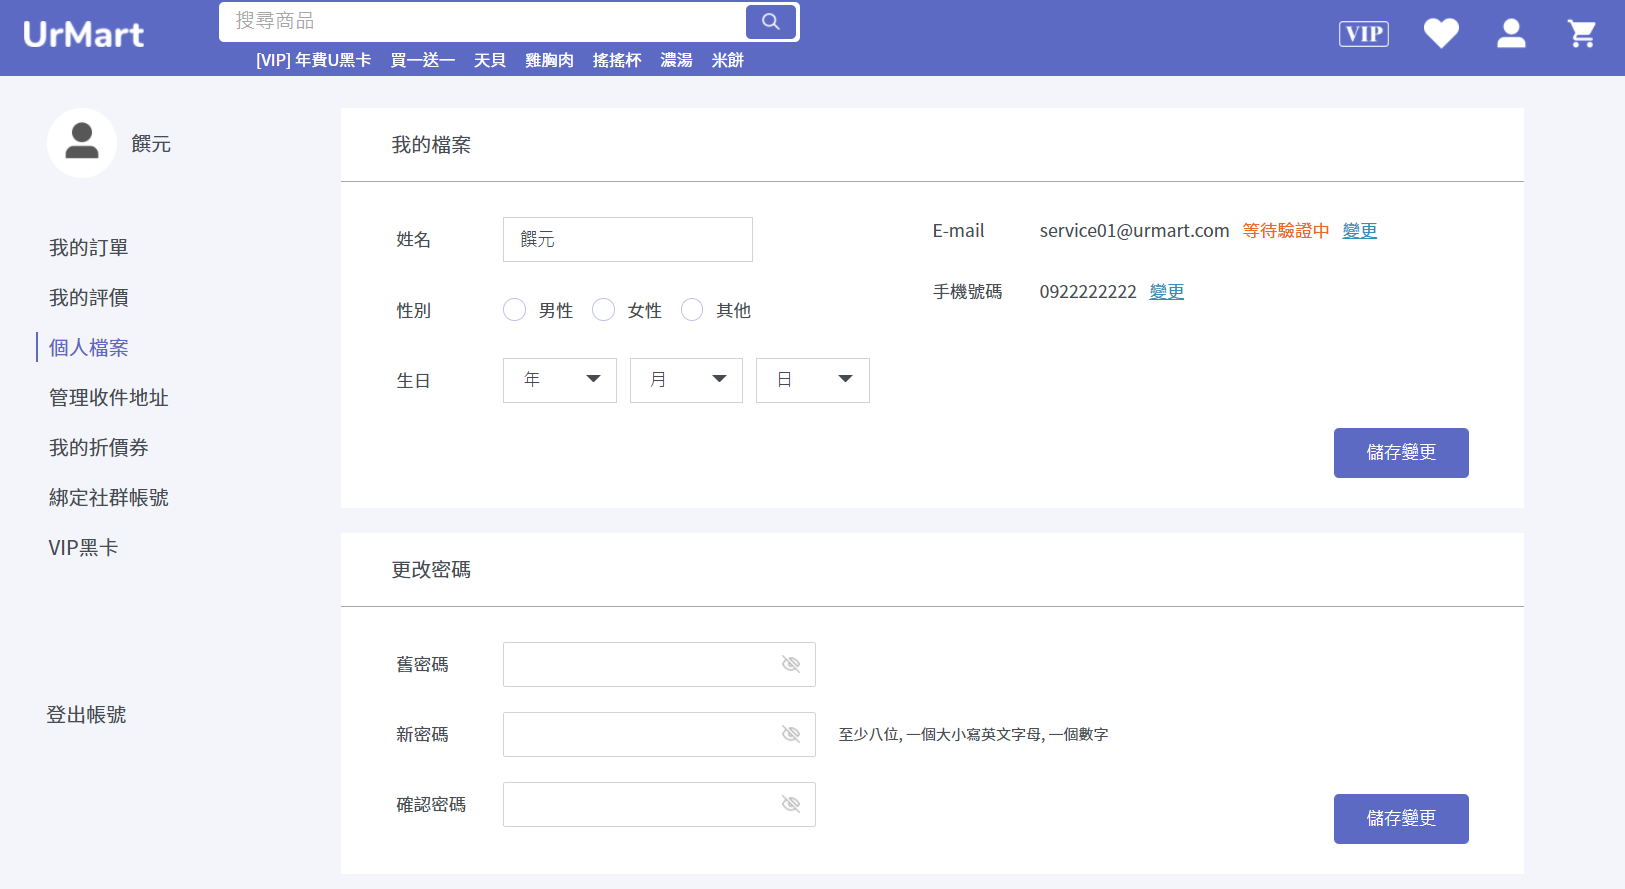Image resolution: width=1625 pixels, height=889 pixels.
Task: Click 搖搖杯 keyword link
Action: (x=617, y=60)
